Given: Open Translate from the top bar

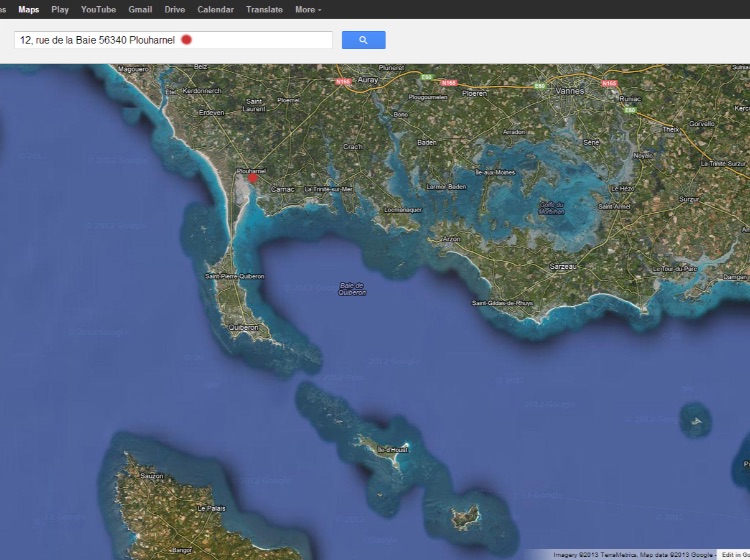Looking at the screenshot, I should [265, 9].
